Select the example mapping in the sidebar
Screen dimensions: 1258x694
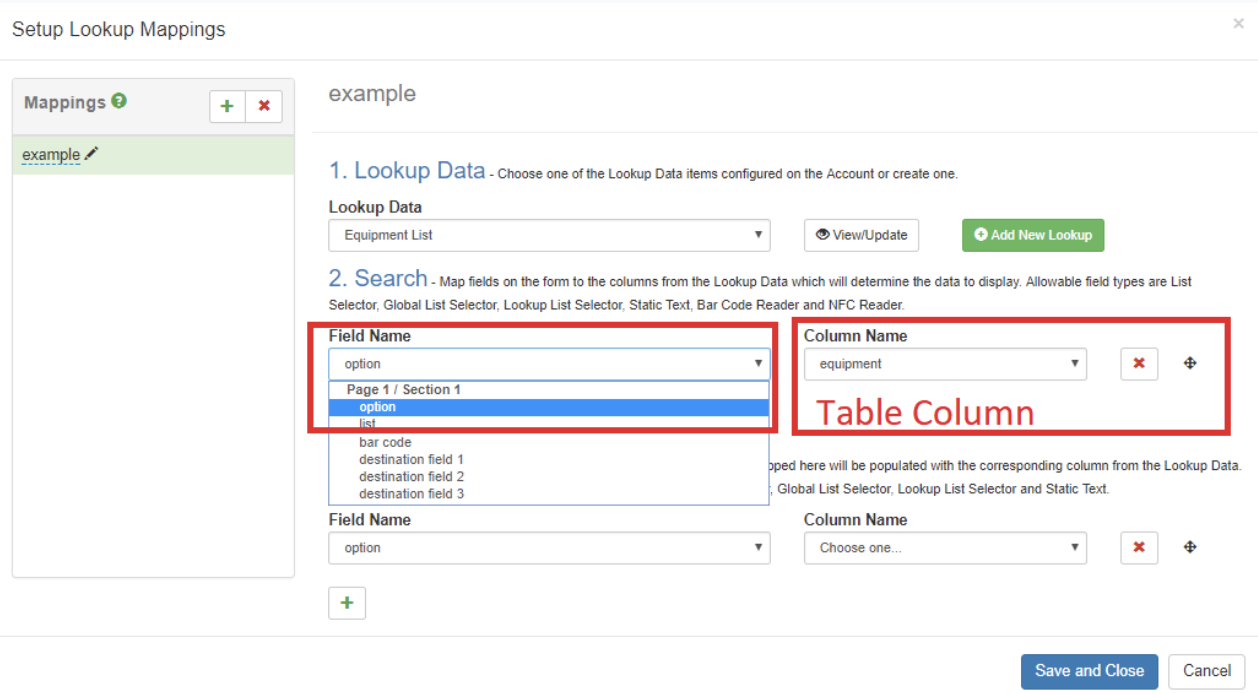(x=52, y=153)
